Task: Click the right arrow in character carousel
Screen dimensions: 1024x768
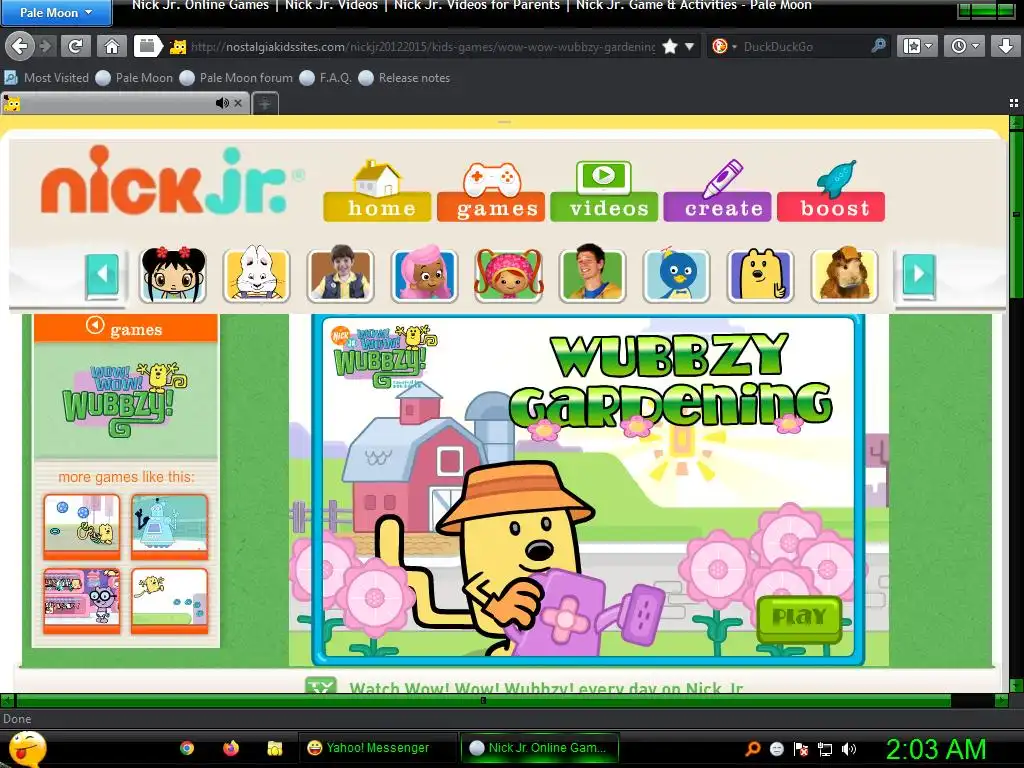Action: tap(920, 274)
